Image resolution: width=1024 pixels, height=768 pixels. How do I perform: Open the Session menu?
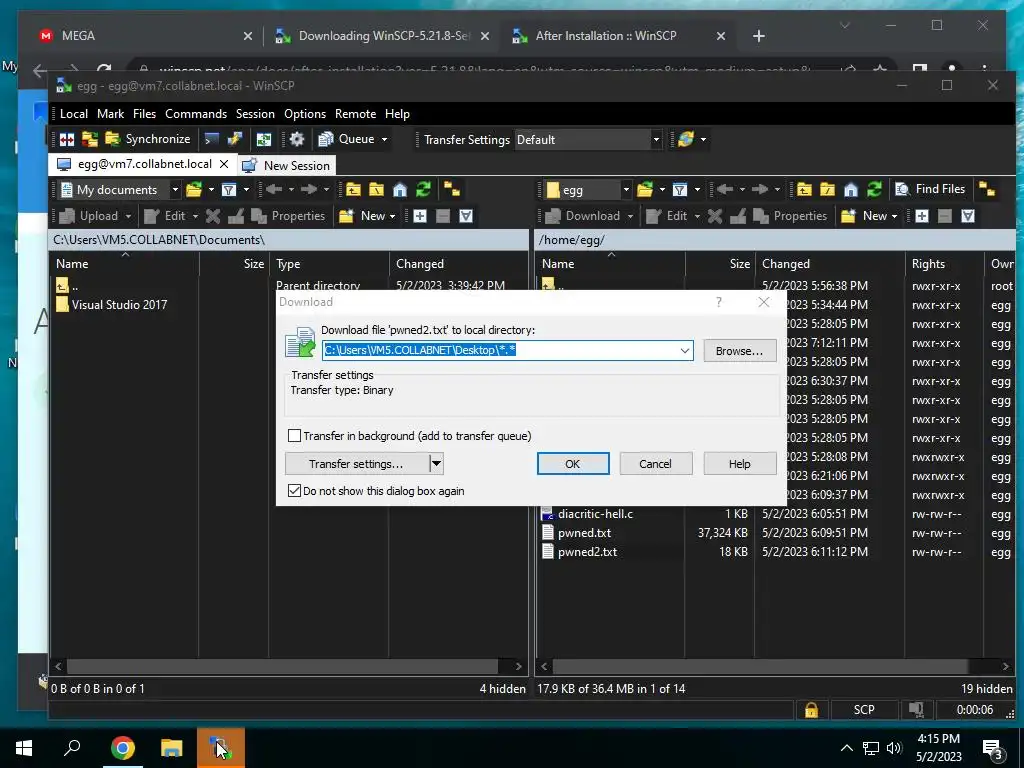pyautogui.click(x=255, y=114)
